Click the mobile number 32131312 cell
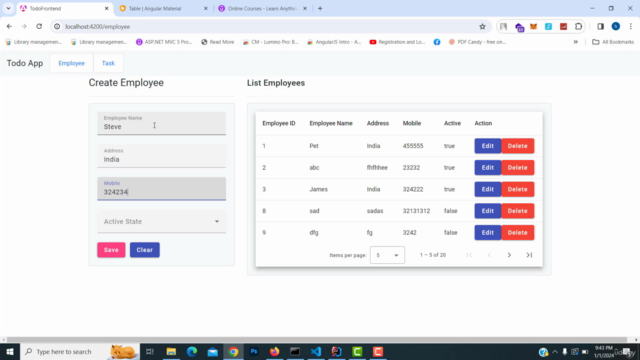The height and width of the screenshot is (360, 640). 416,211
